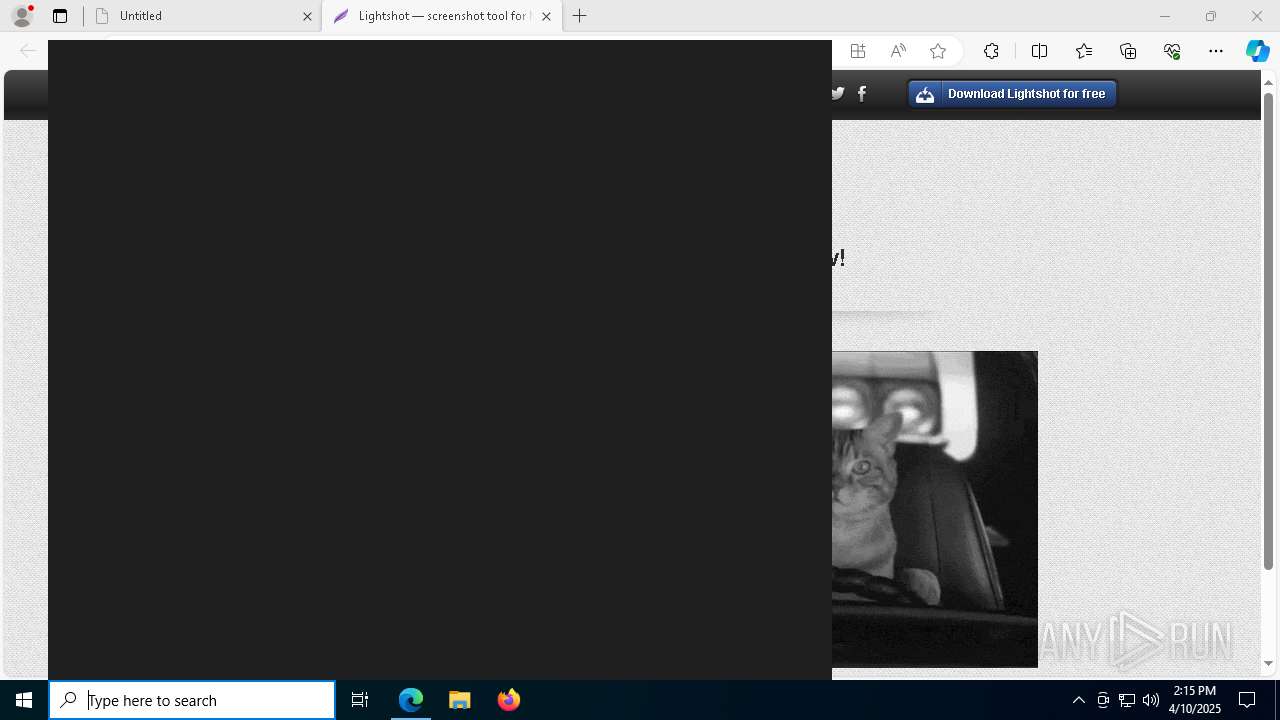Open the App available icon in address bar
The image size is (1280, 720).
858,51
